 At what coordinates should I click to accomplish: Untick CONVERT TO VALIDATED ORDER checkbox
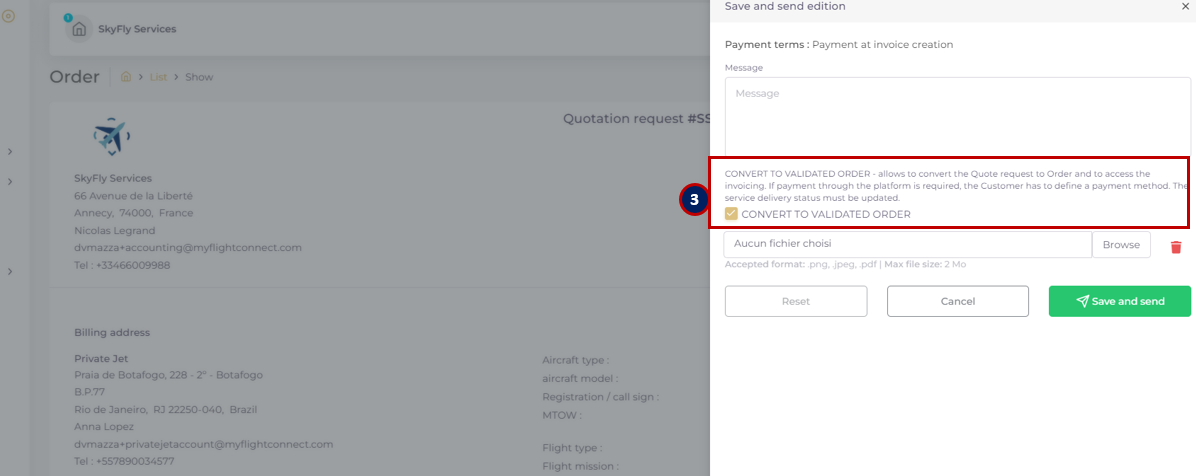pyautogui.click(x=731, y=214)
